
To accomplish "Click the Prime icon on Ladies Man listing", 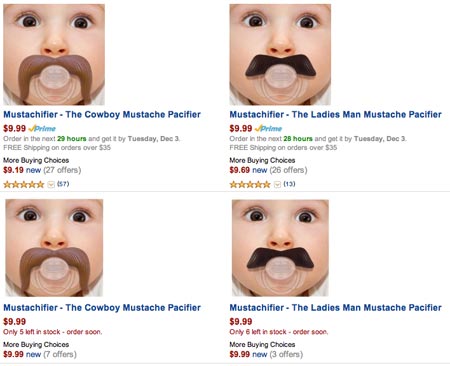I will pos(268,129).
